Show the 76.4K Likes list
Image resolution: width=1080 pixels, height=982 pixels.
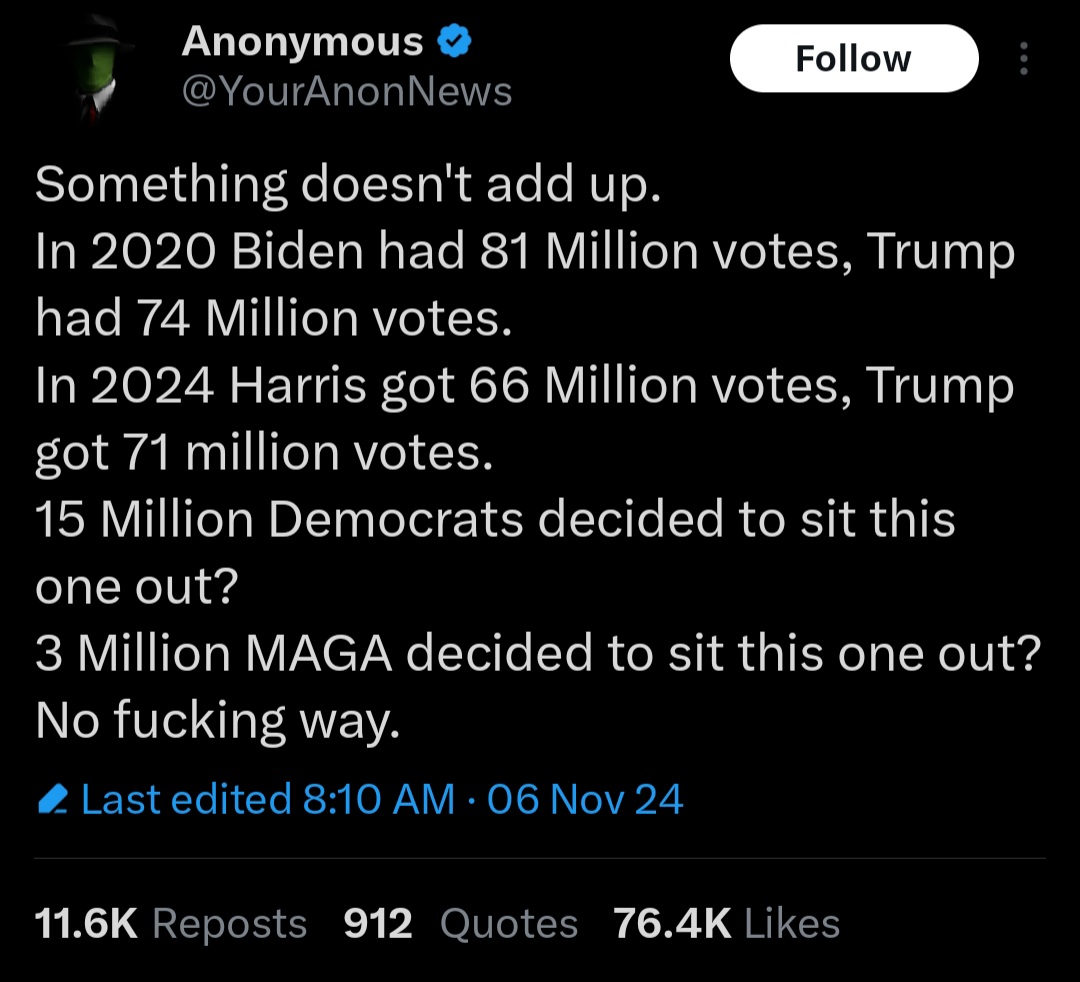pyautogui.click(x=726, y=923)
